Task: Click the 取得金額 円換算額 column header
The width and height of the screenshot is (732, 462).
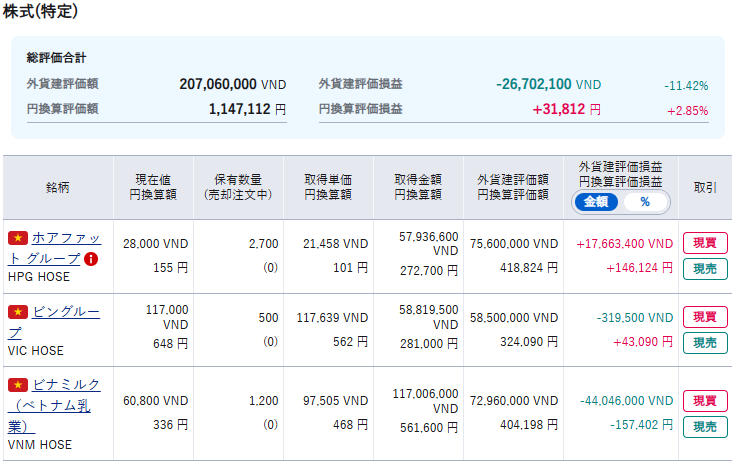Action: [418, 188]
